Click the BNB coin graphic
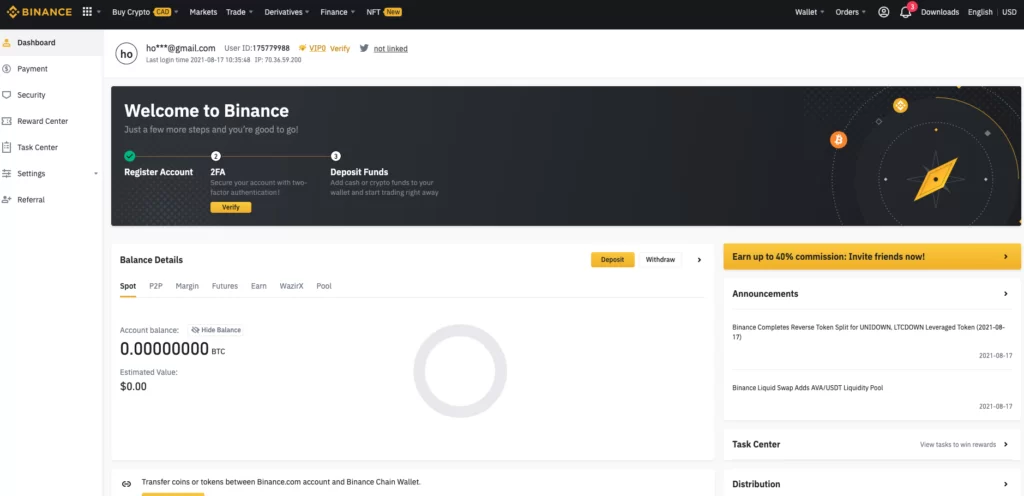The image size is (1024, 496). (901, 105)
